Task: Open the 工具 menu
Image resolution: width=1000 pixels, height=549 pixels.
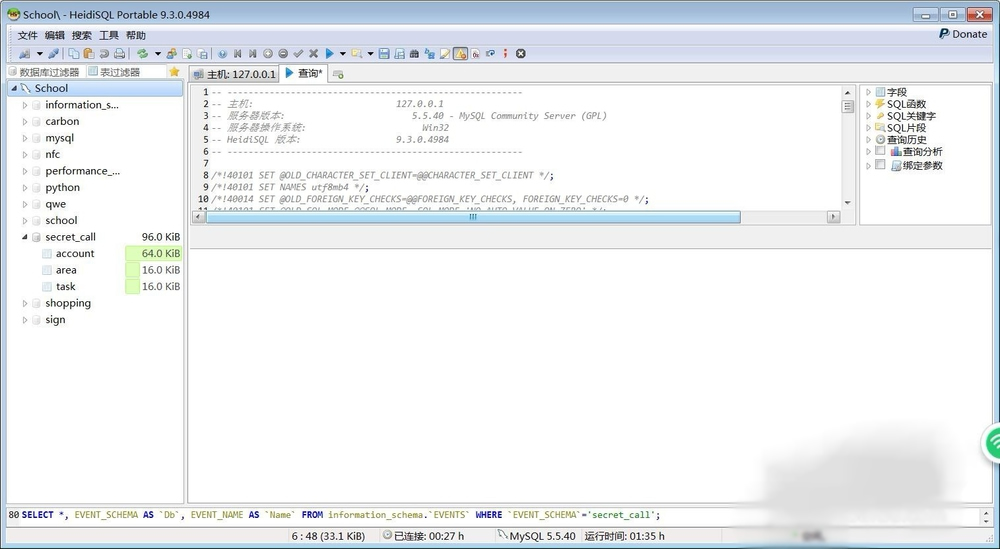Action: [x=108, y=35]
